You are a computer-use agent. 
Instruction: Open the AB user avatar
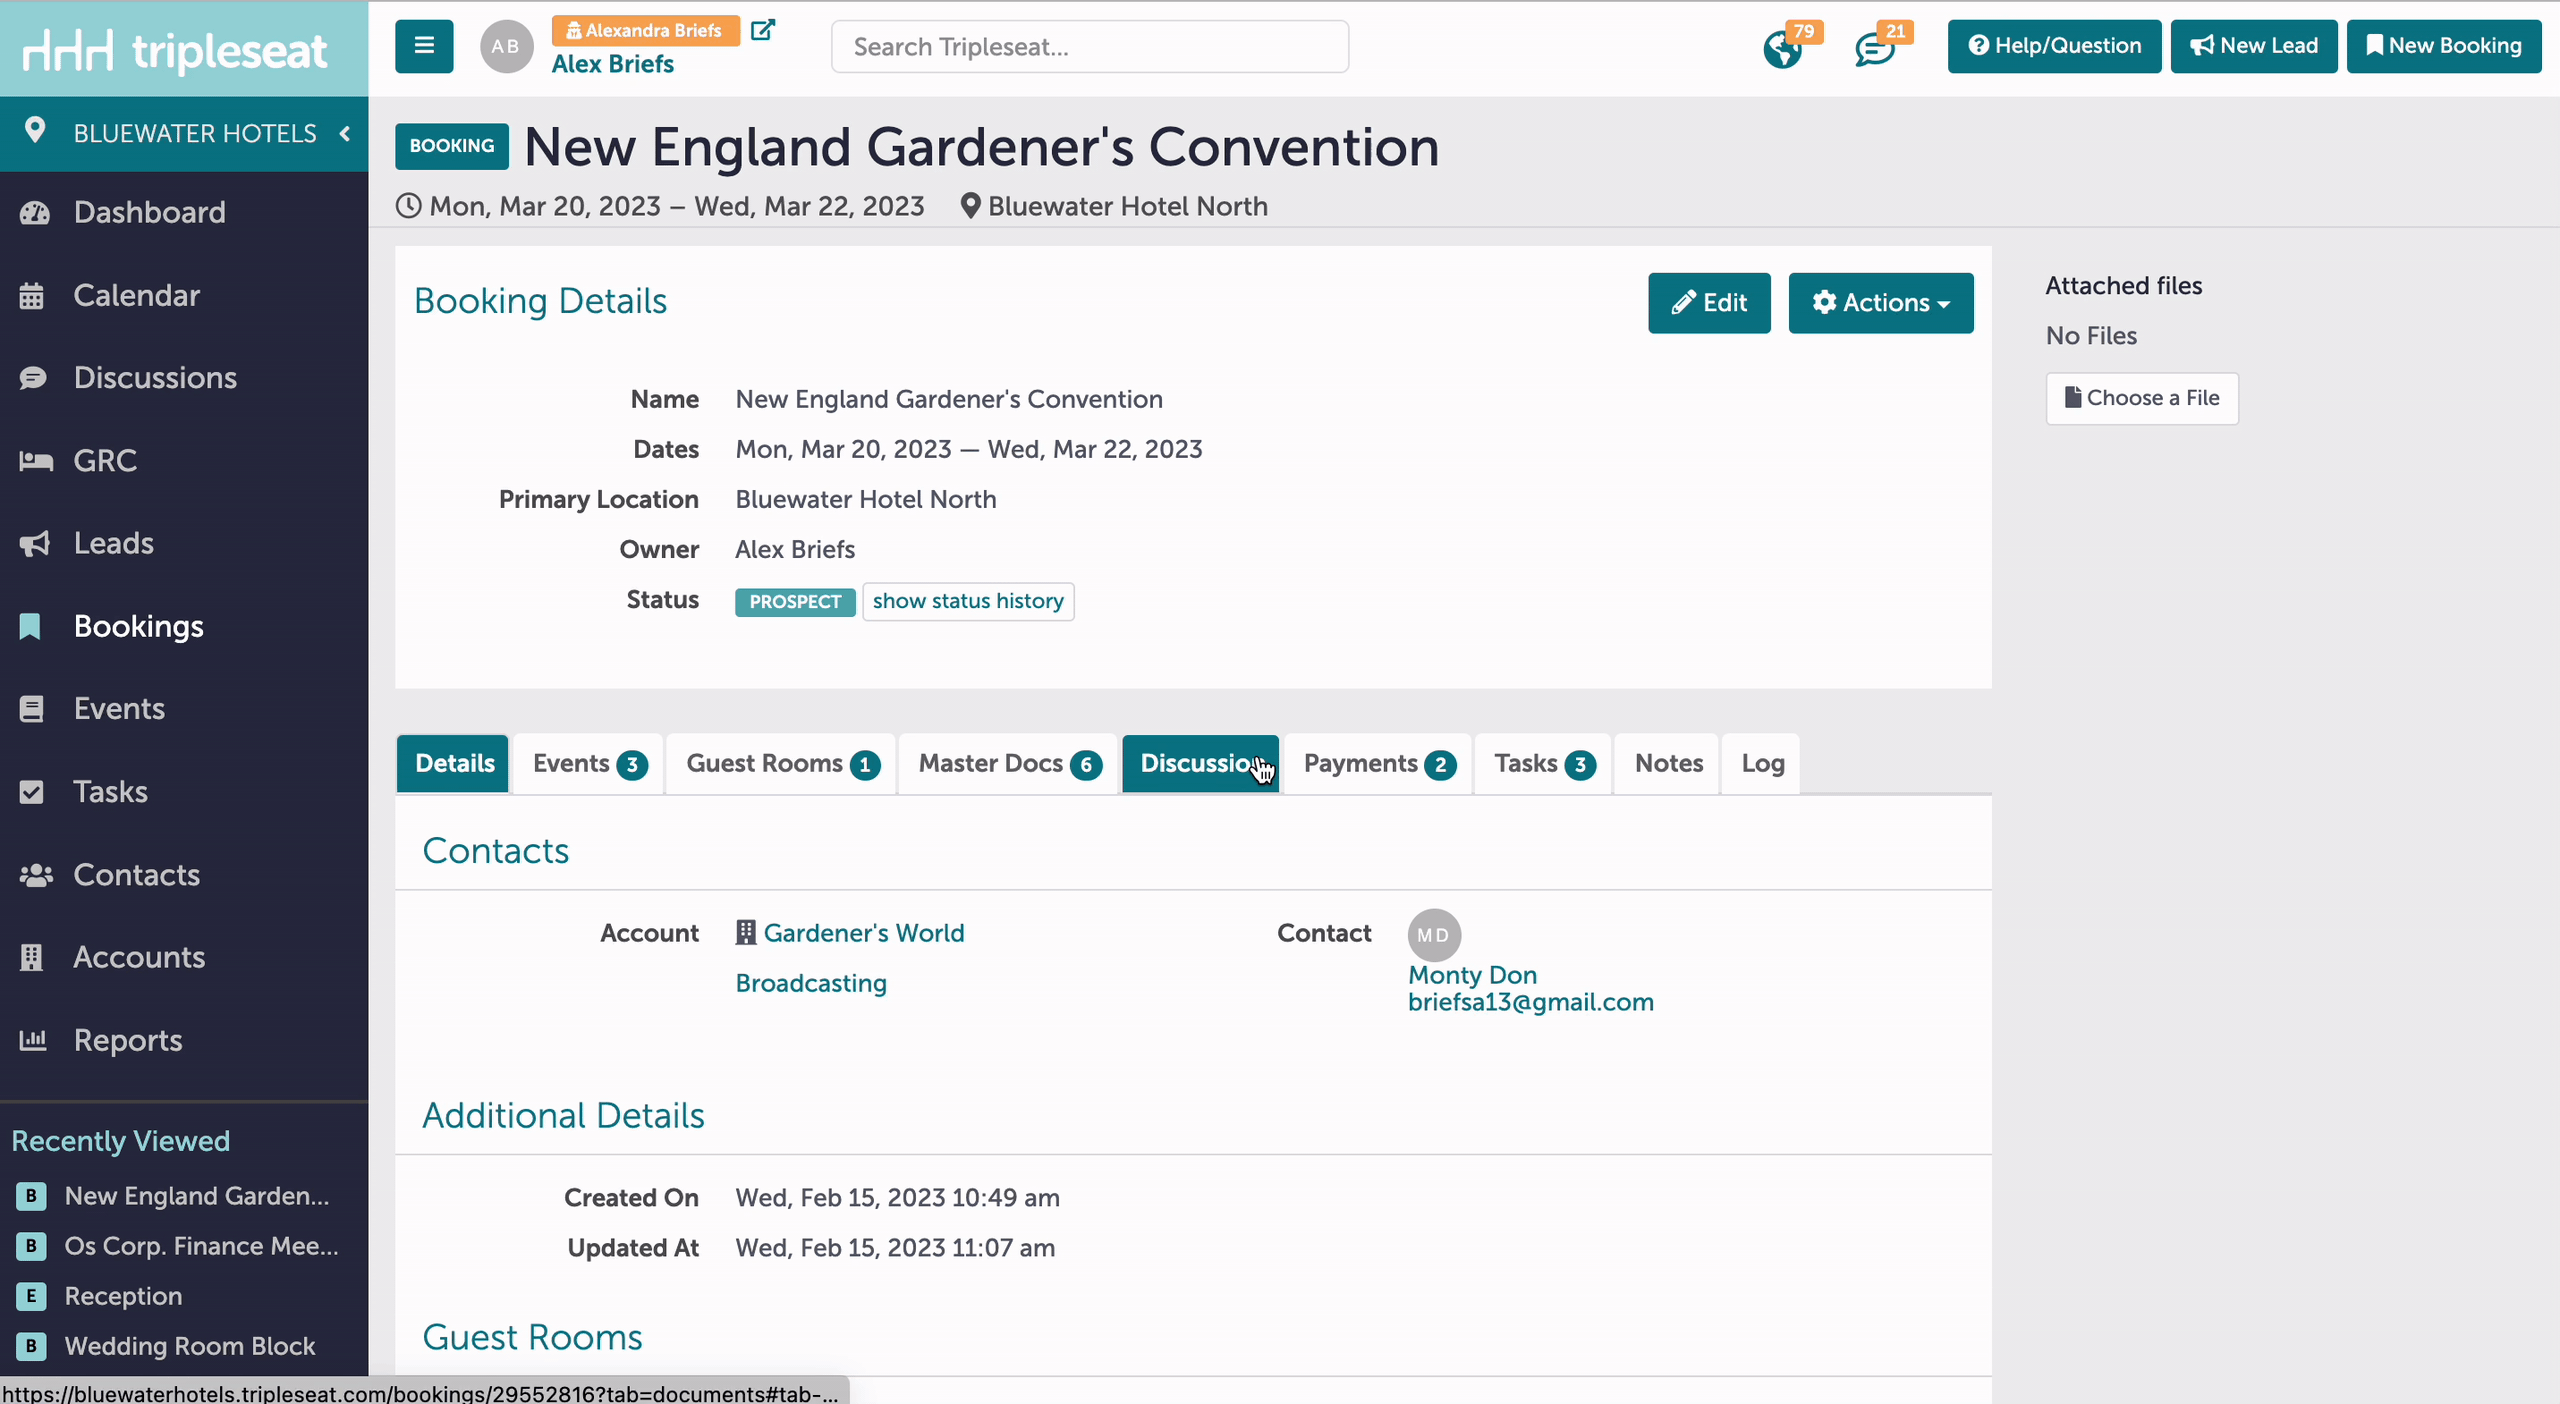pos(506,46)
